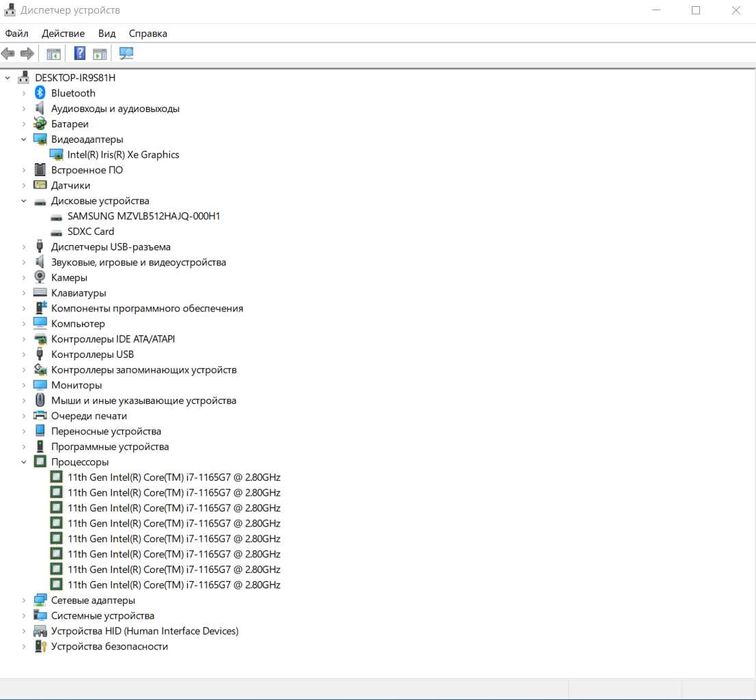This screenshot has height=700, width=756.
Task: Expand Звуковые, игровые и видеоустройства category
Action: (x=24, y=262)
